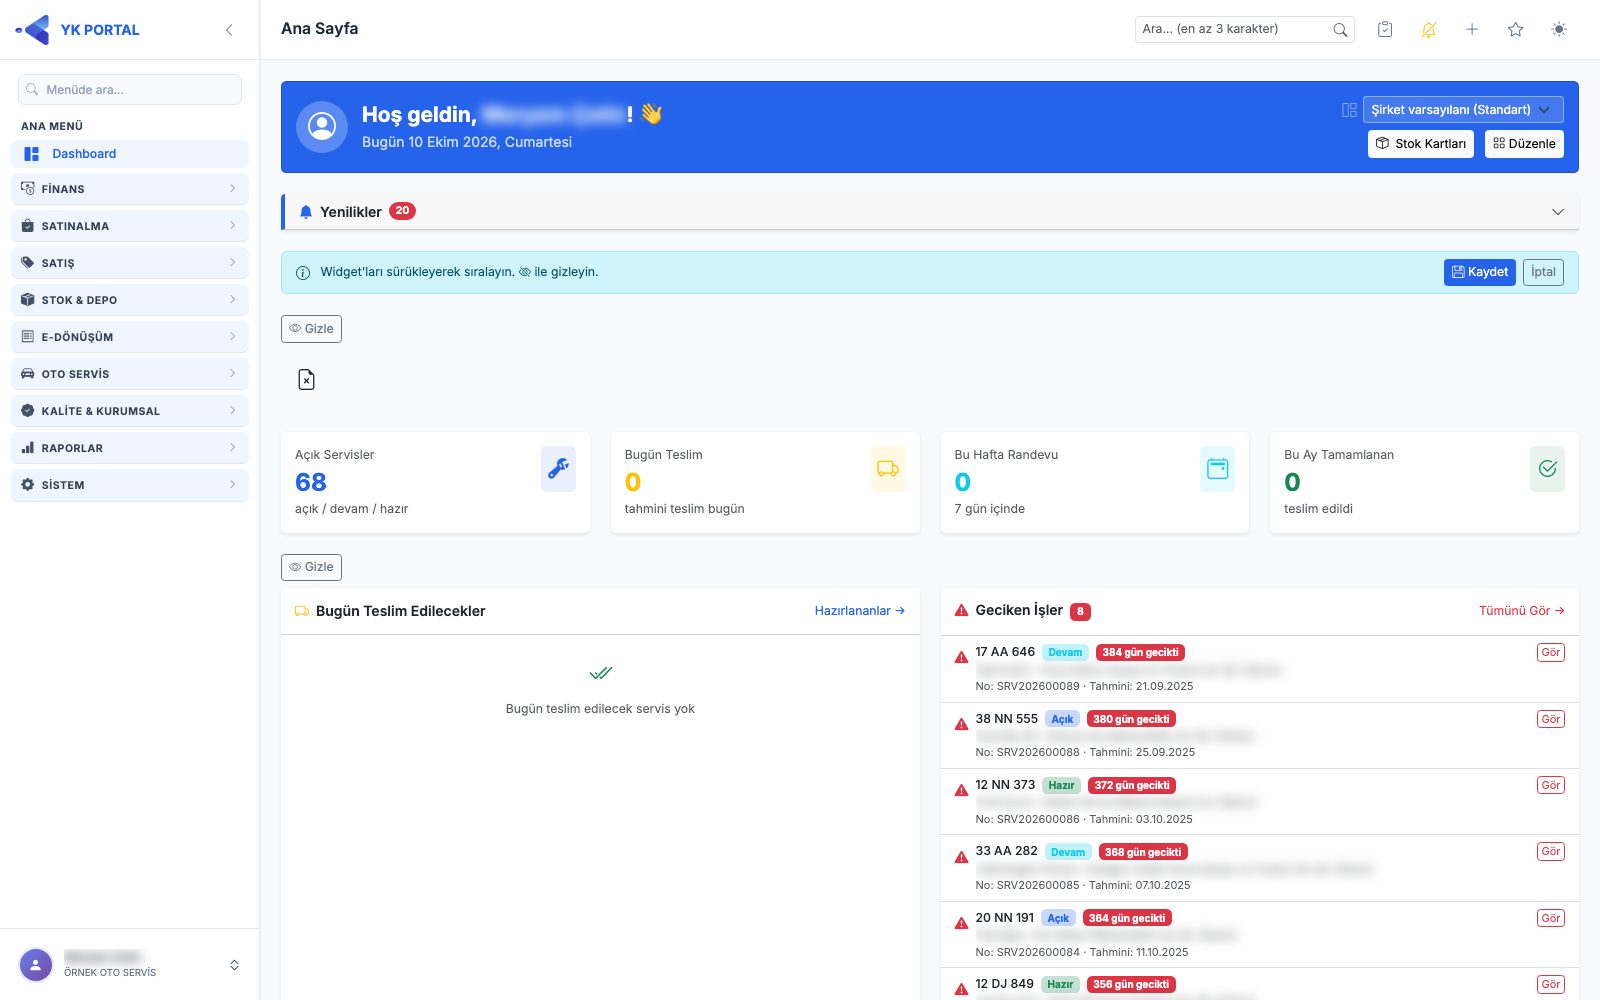Open the OTO SERVİS menu
1600x1000 pixels.
(130, 374)
